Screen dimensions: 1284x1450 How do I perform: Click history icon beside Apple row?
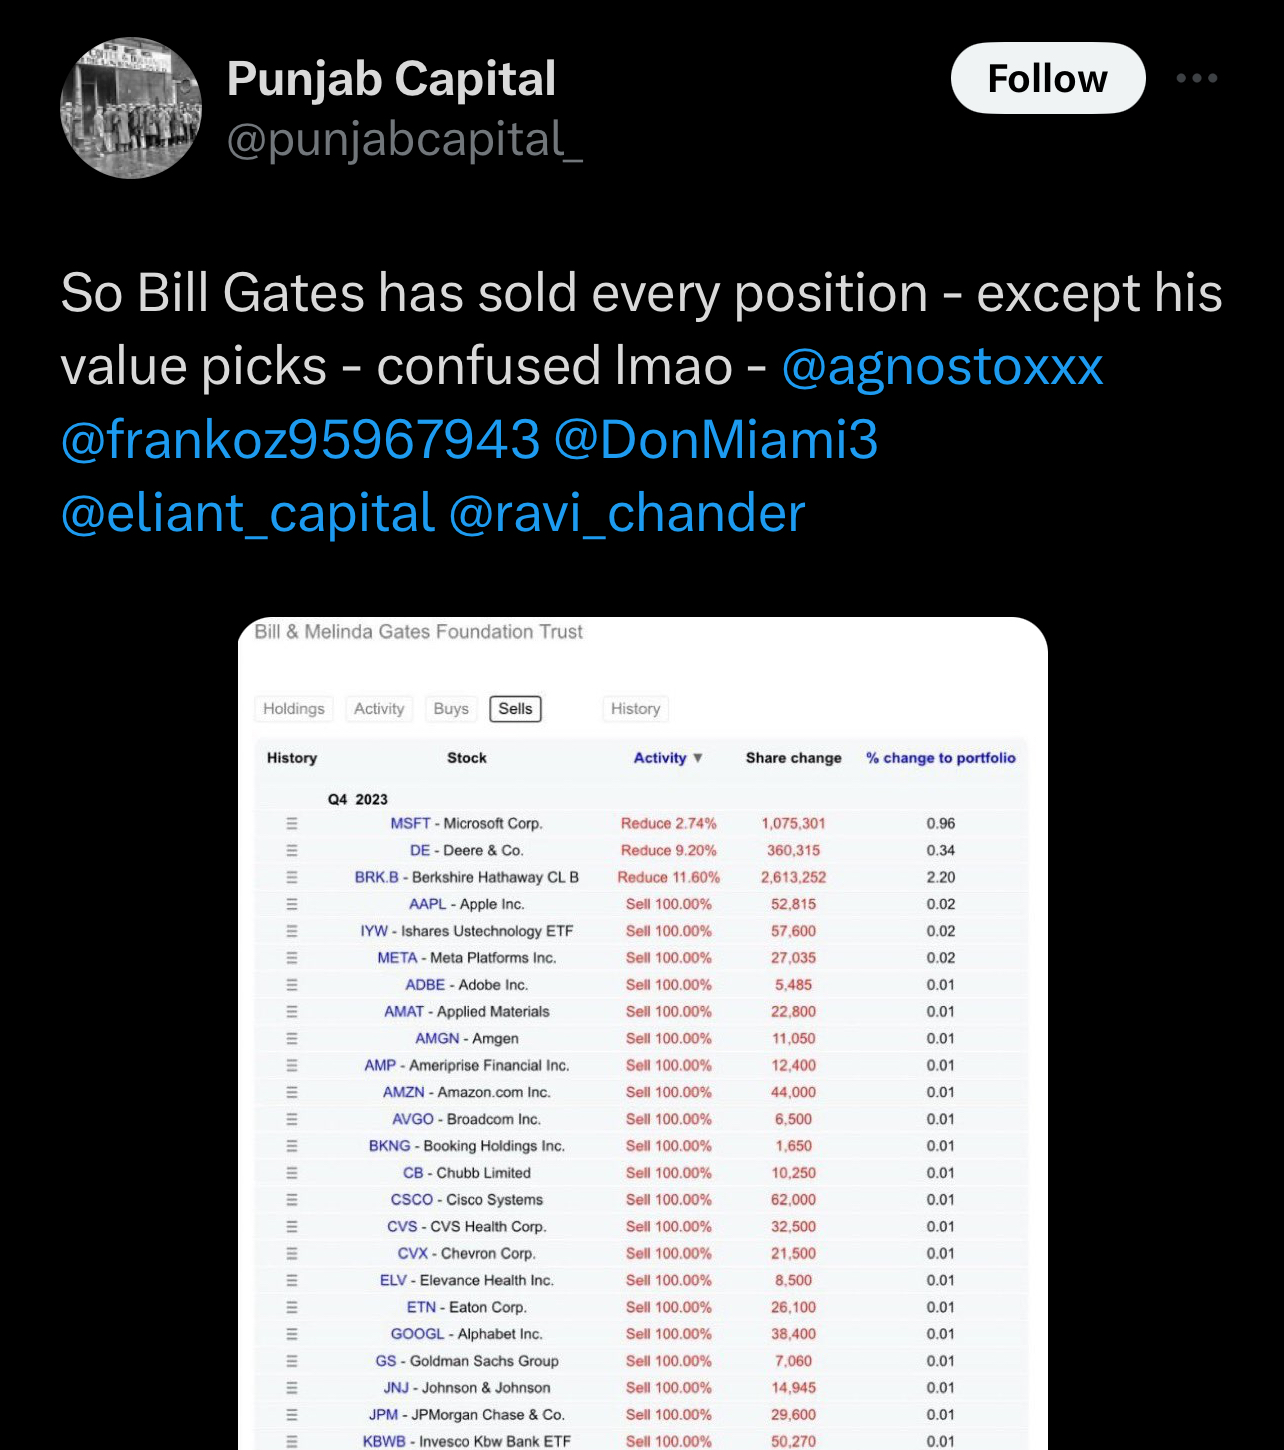(x=292, y=904)
